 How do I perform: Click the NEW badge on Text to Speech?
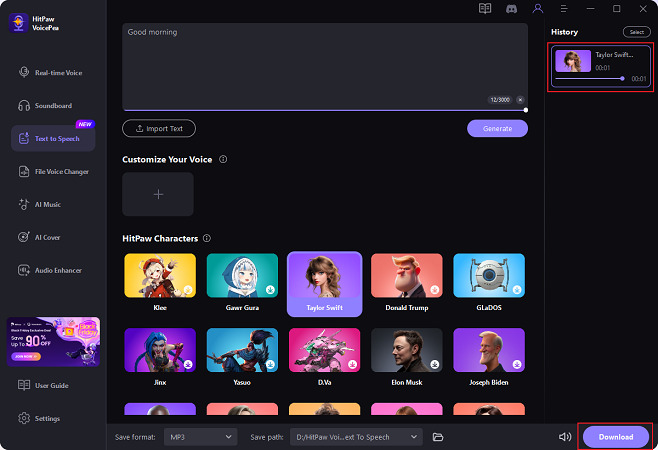coord(85,124)
